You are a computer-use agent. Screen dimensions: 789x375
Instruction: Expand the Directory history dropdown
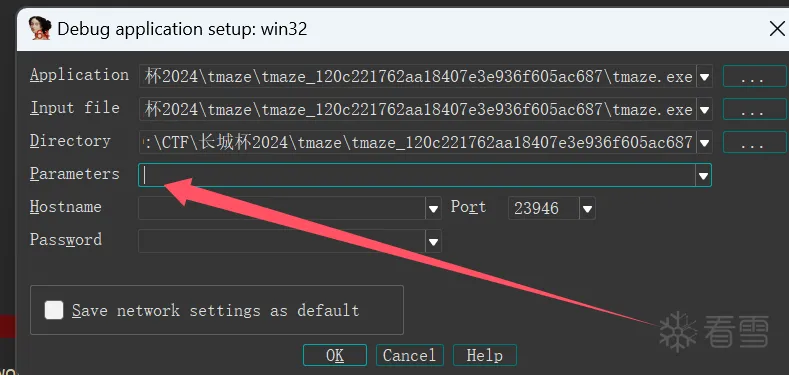click(704, 142)
